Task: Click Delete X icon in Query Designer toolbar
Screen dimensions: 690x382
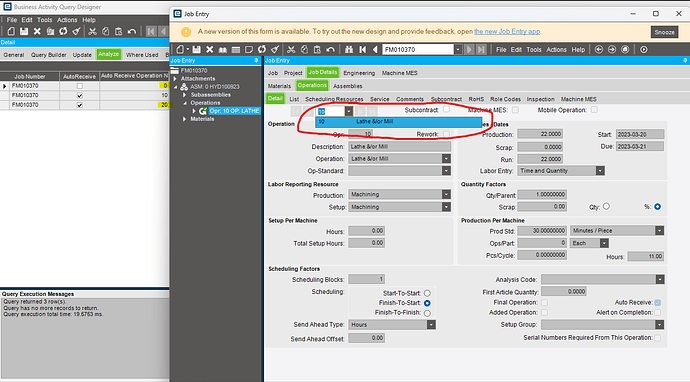Action: point(37,31)
